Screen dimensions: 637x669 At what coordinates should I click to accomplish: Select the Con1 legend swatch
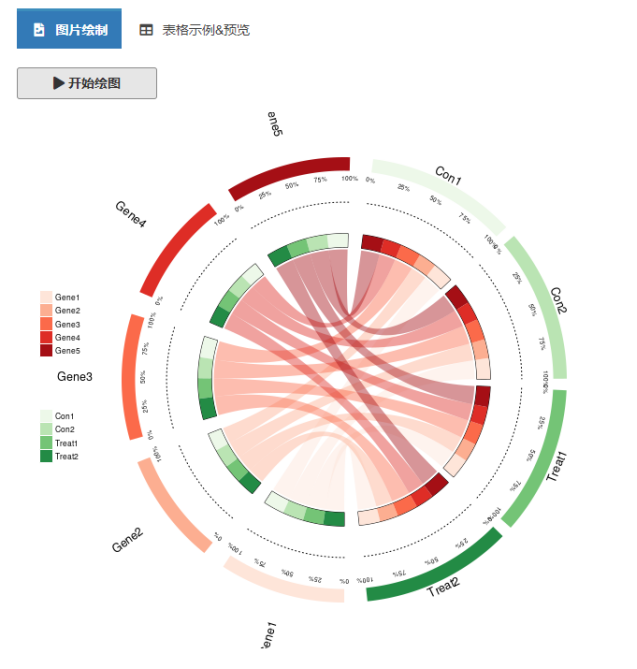point(46,416)
